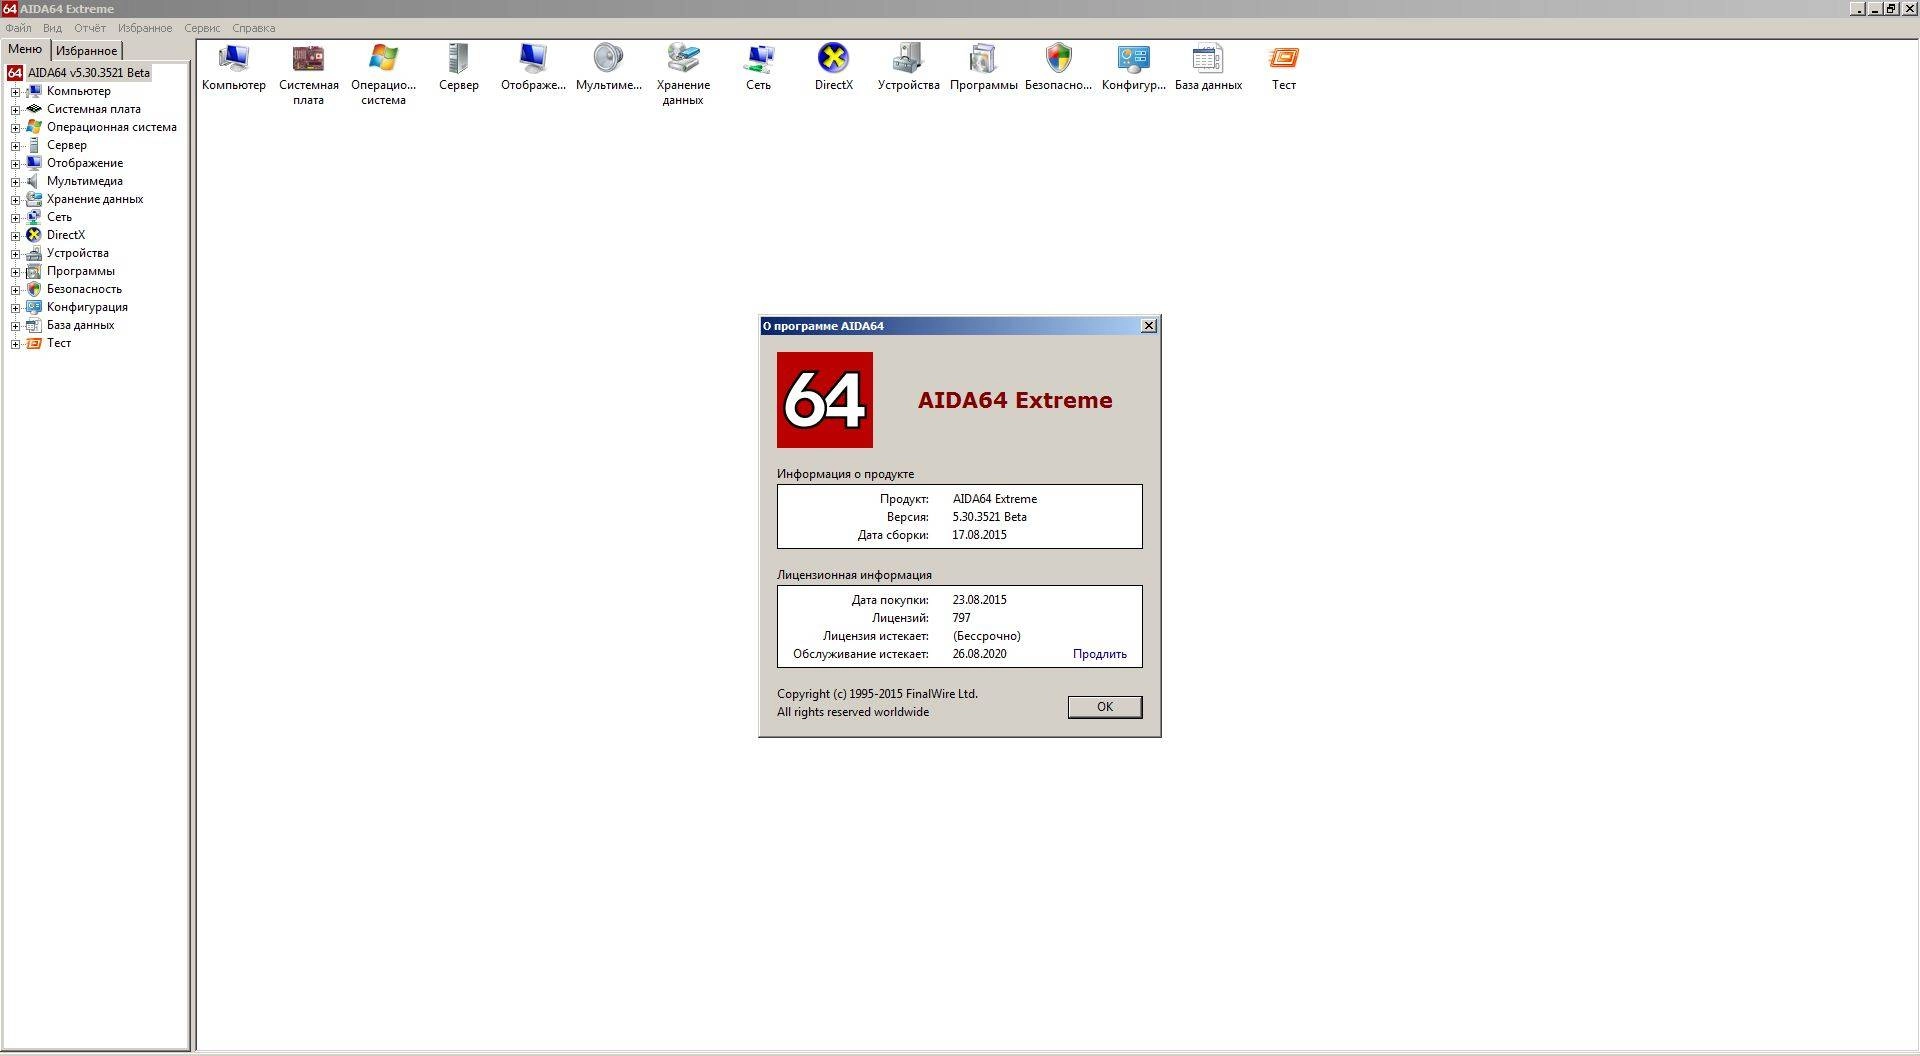Expand the Сеть tree node

[x=15, y=218]
